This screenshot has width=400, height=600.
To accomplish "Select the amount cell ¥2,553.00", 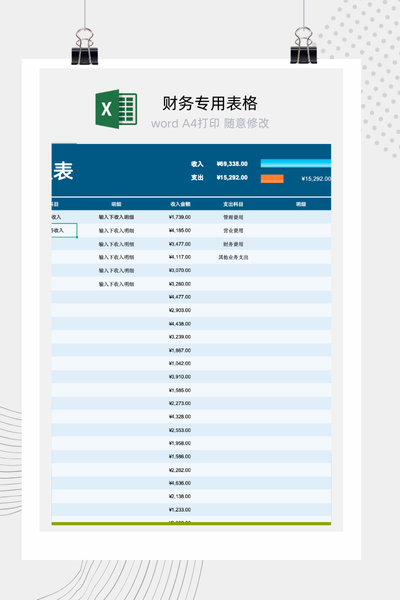I will click(x=180, y=430).
